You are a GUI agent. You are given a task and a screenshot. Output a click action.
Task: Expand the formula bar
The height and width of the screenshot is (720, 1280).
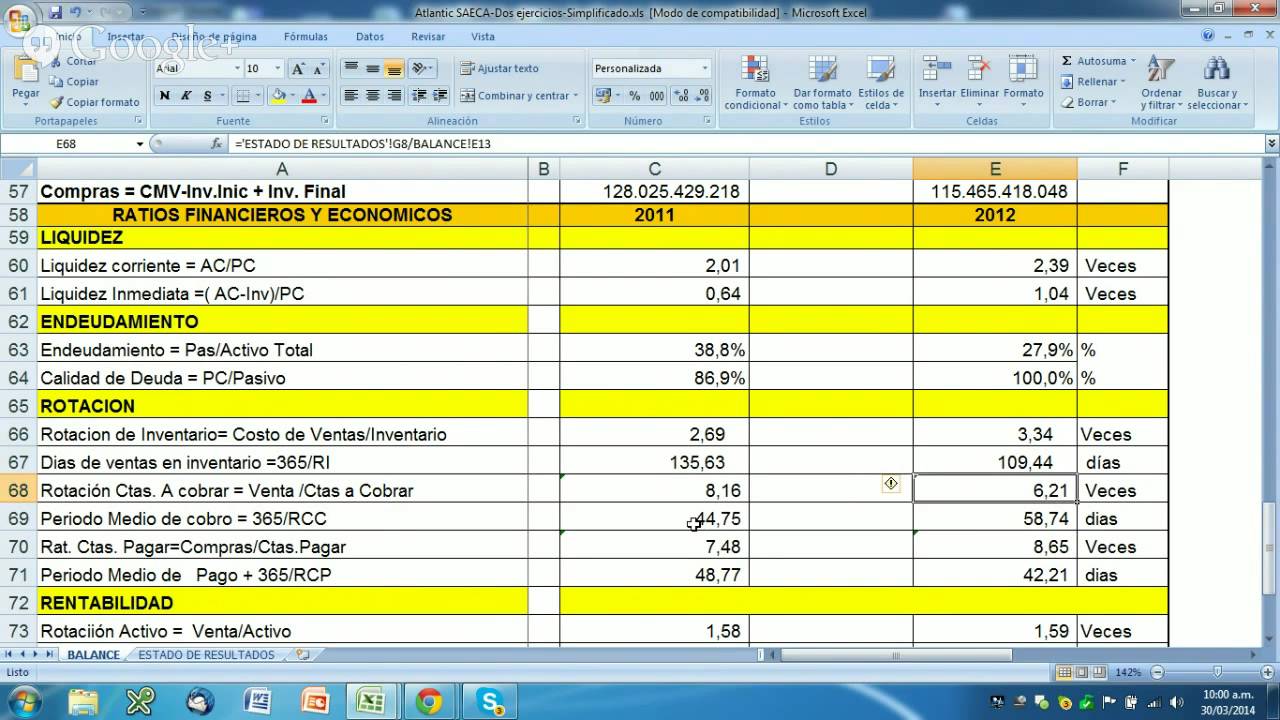pos(1271,144)
